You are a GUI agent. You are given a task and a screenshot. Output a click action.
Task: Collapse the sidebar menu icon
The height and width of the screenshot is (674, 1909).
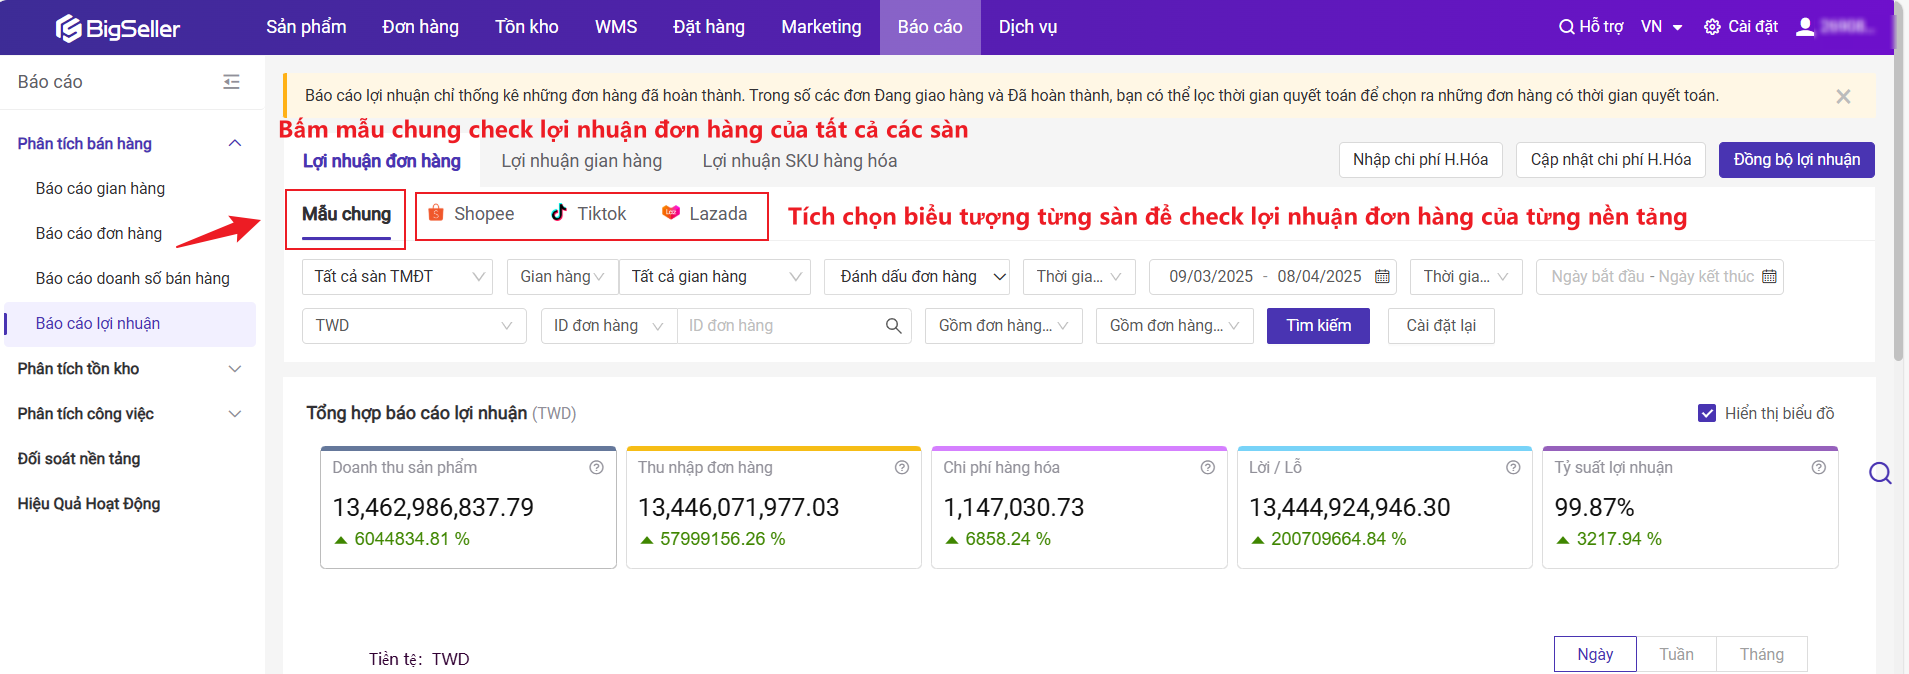231,82
